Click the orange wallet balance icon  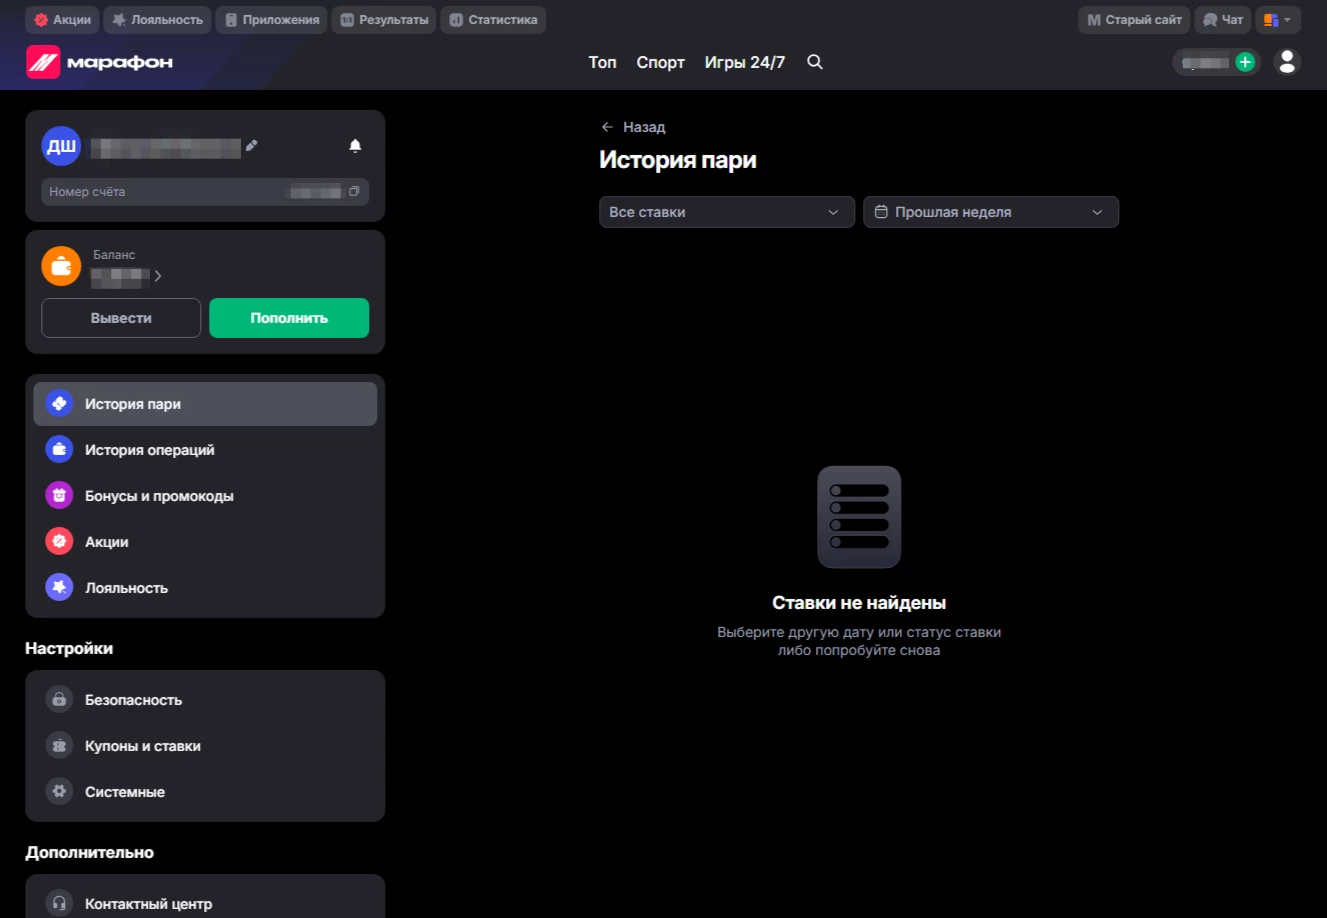click(61, 266)
